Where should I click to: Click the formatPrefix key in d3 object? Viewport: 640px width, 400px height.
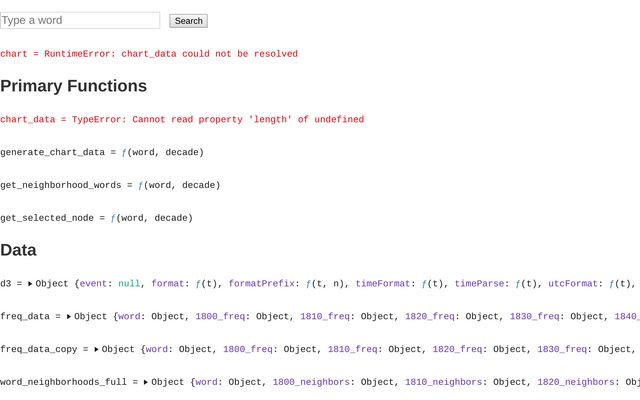[262, 284]
